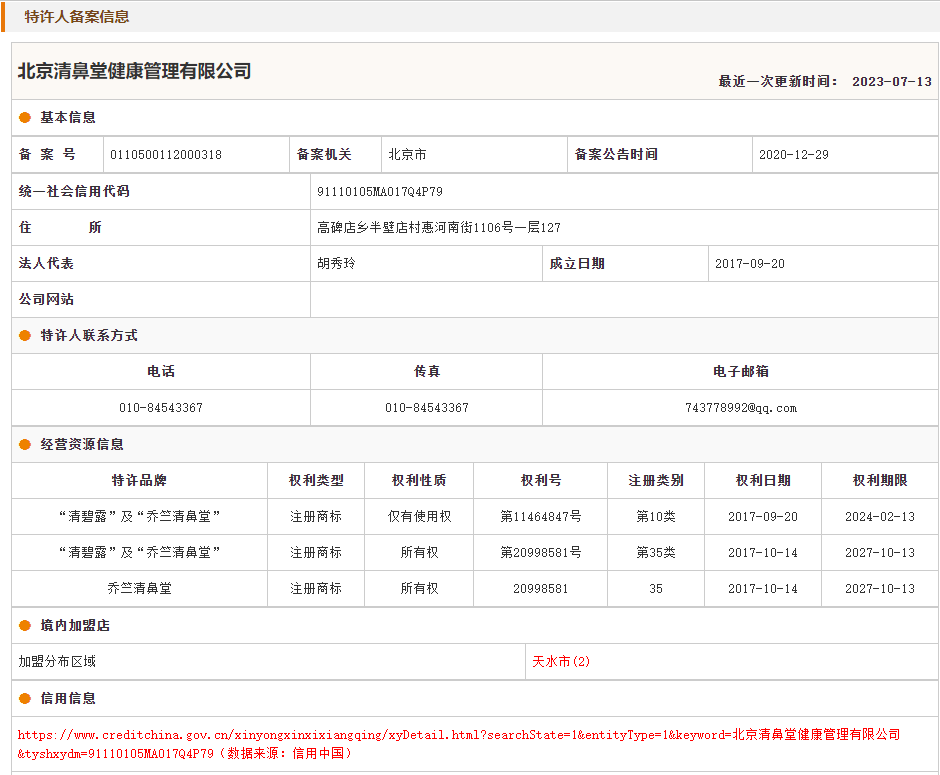The height and width of the screenshot is (775, 940).
Task: Click the update date 2023-07-13
Action: click(891, 82)
